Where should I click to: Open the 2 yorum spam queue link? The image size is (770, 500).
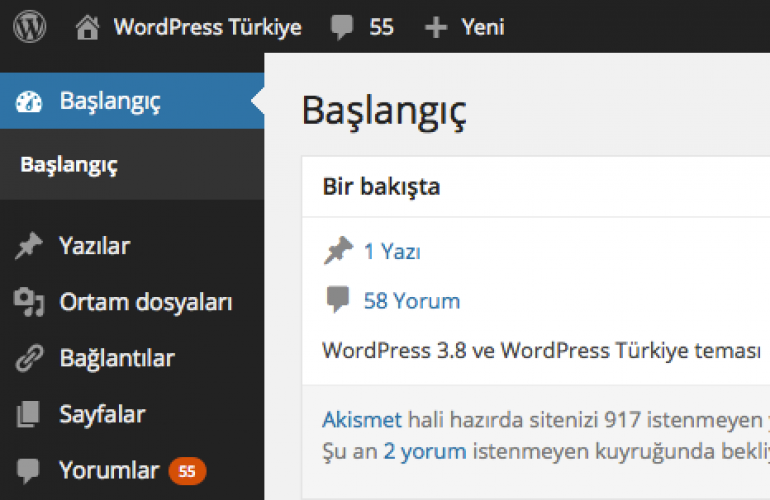click(x=425, y=451)
